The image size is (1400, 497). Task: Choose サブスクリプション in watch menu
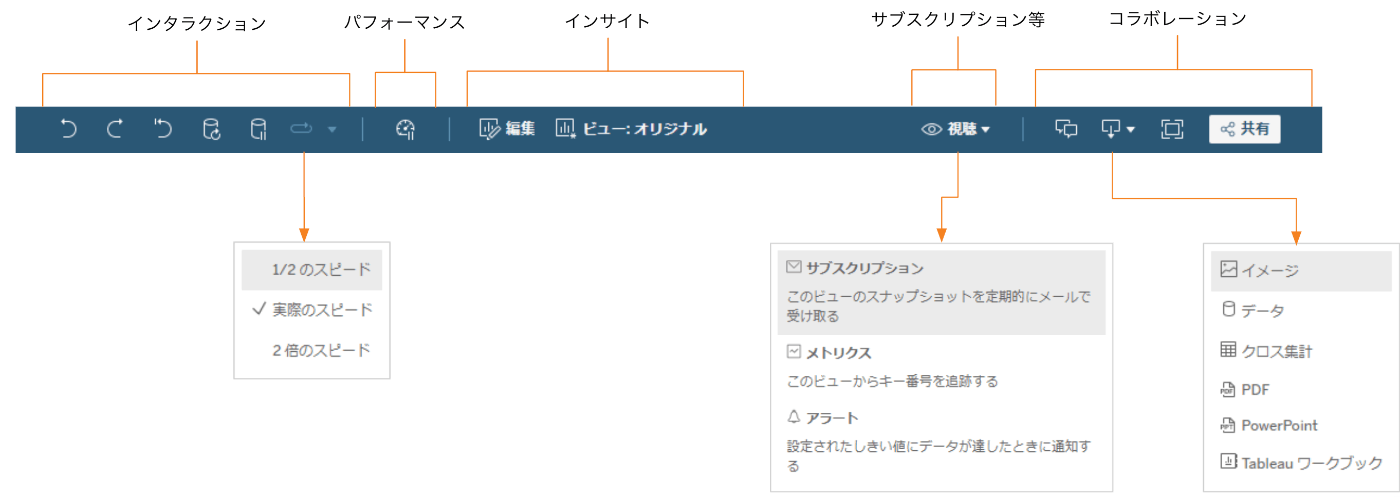click(x=941, y=291)
